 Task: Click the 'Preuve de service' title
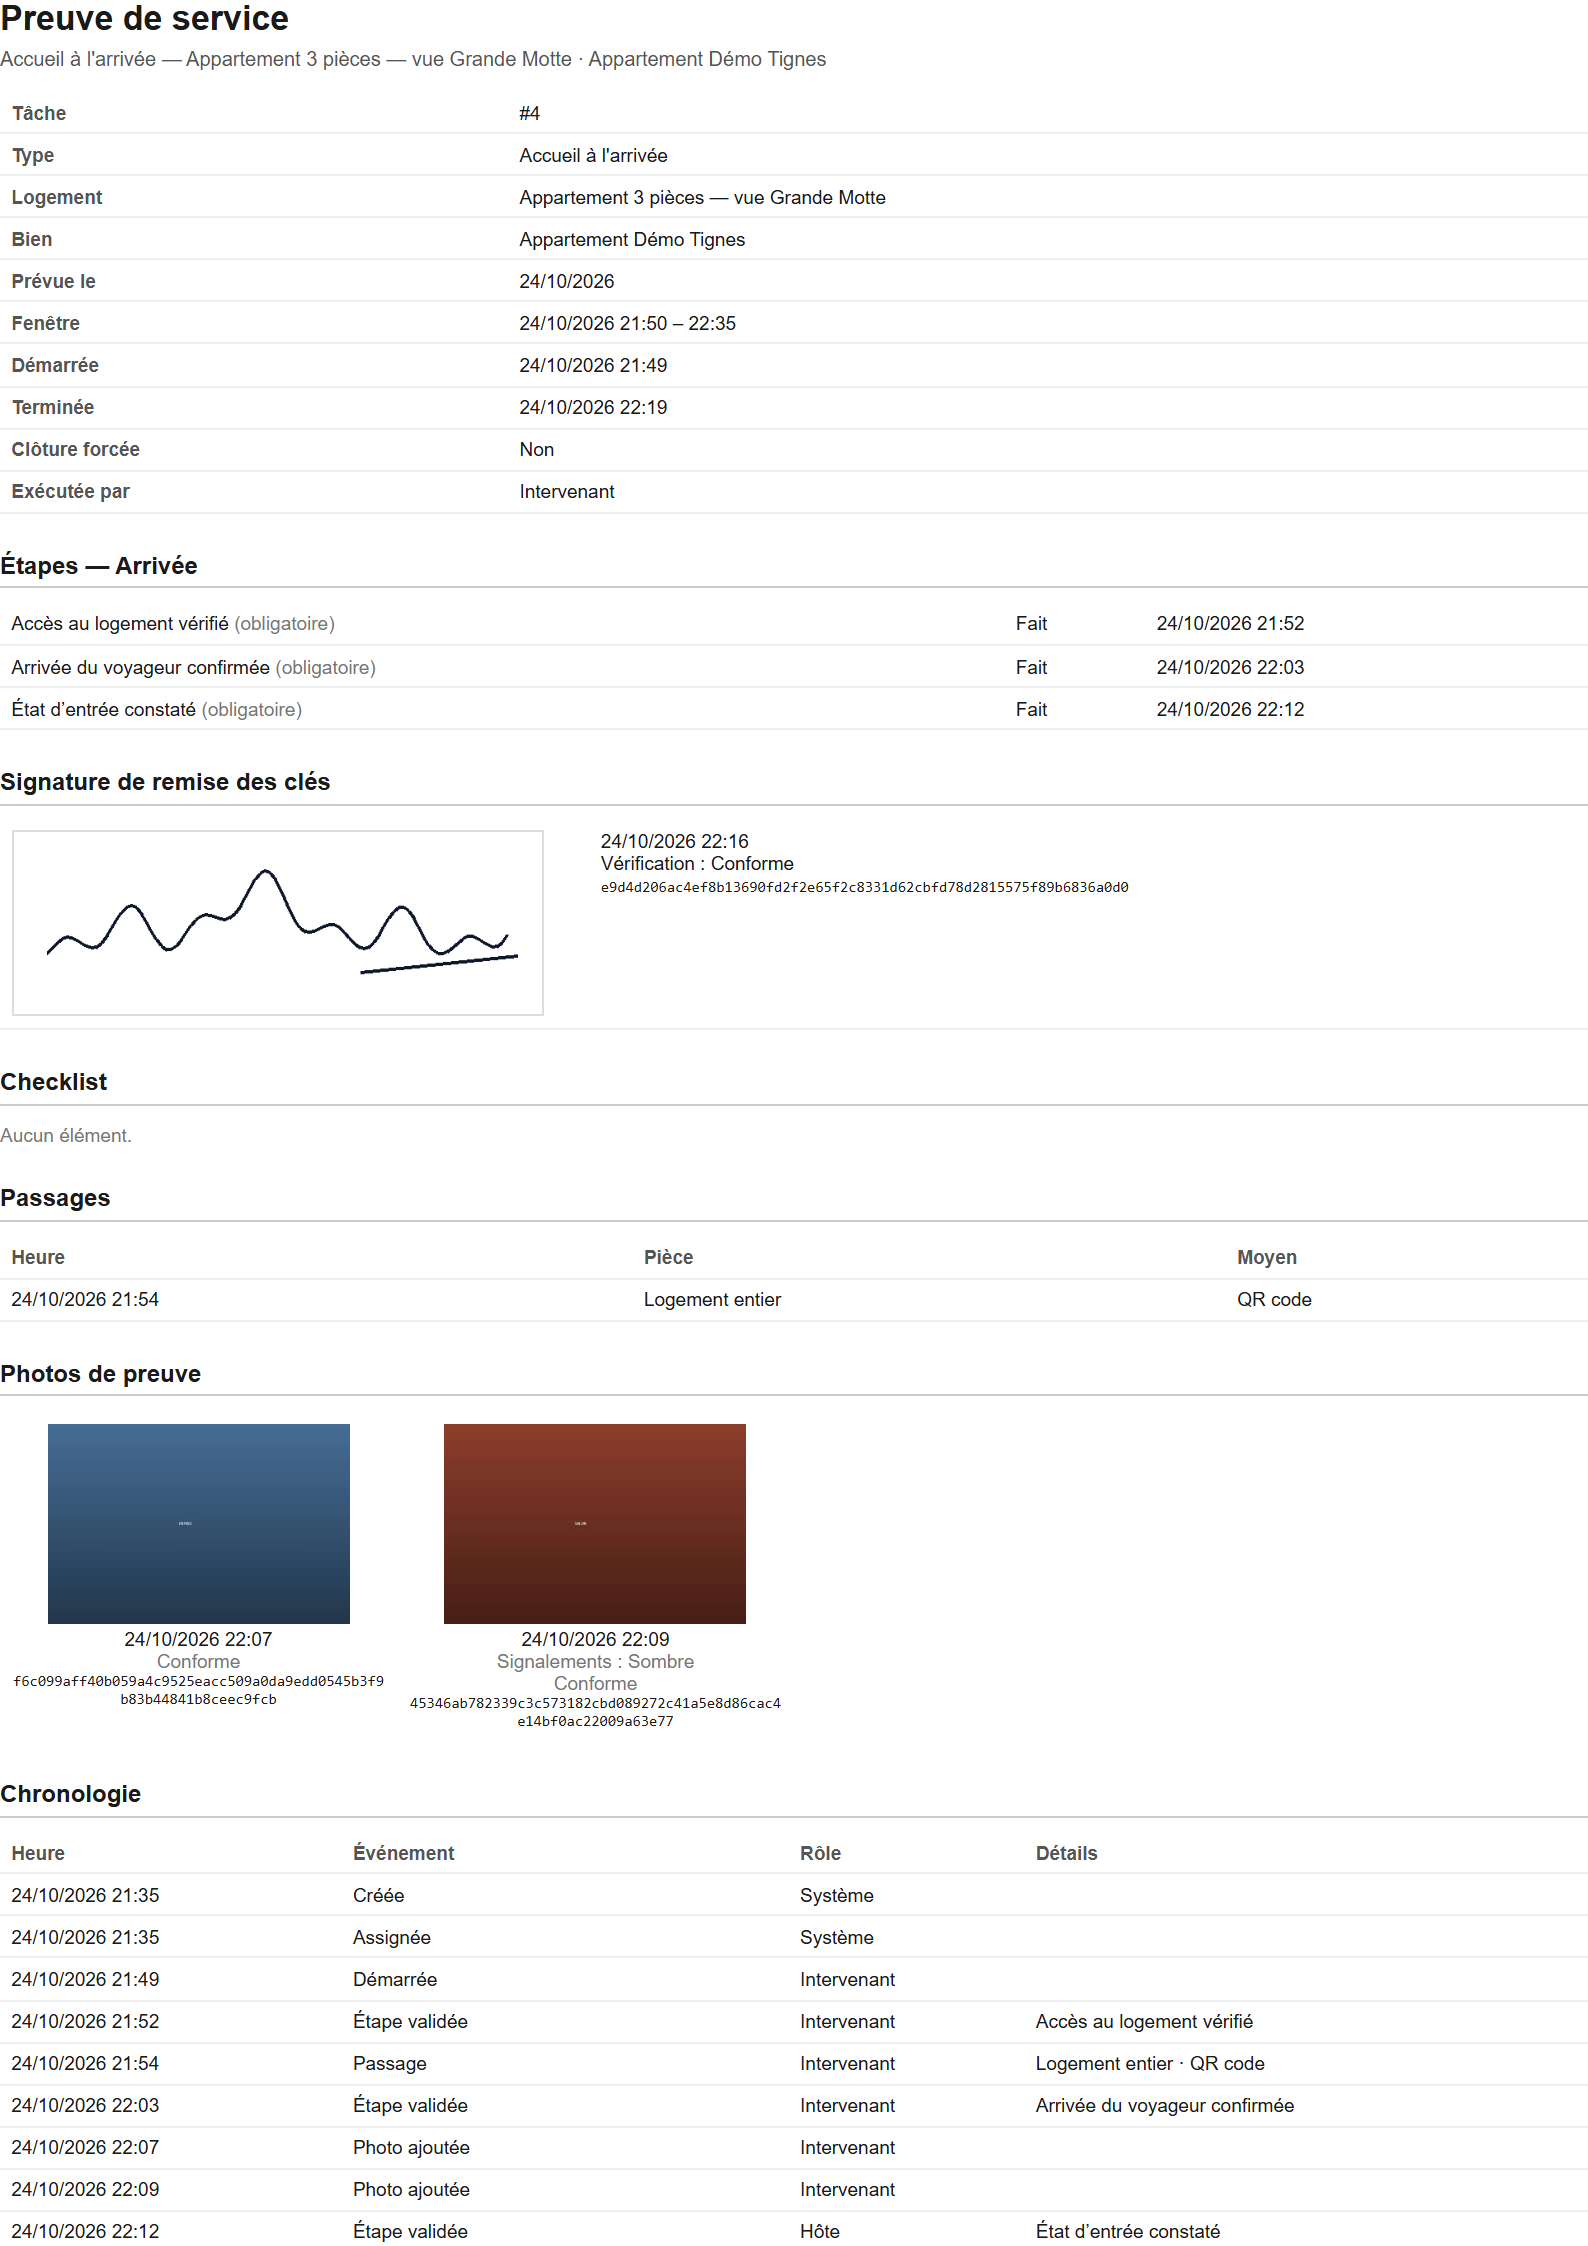coord(145,18)
